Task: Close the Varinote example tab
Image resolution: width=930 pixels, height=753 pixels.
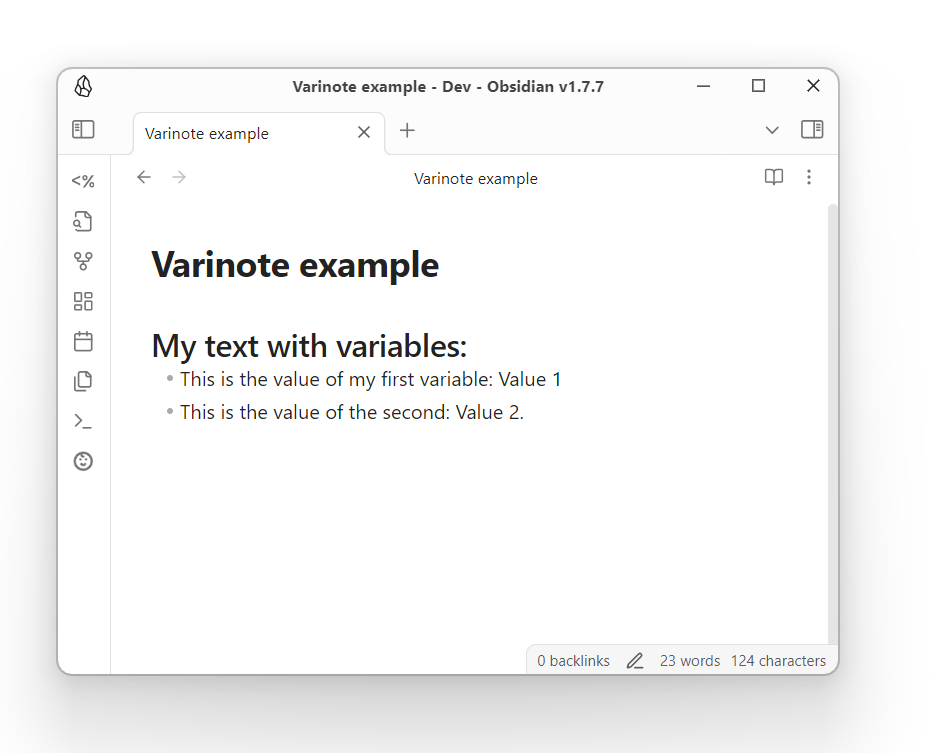Action: click(364, 132)
